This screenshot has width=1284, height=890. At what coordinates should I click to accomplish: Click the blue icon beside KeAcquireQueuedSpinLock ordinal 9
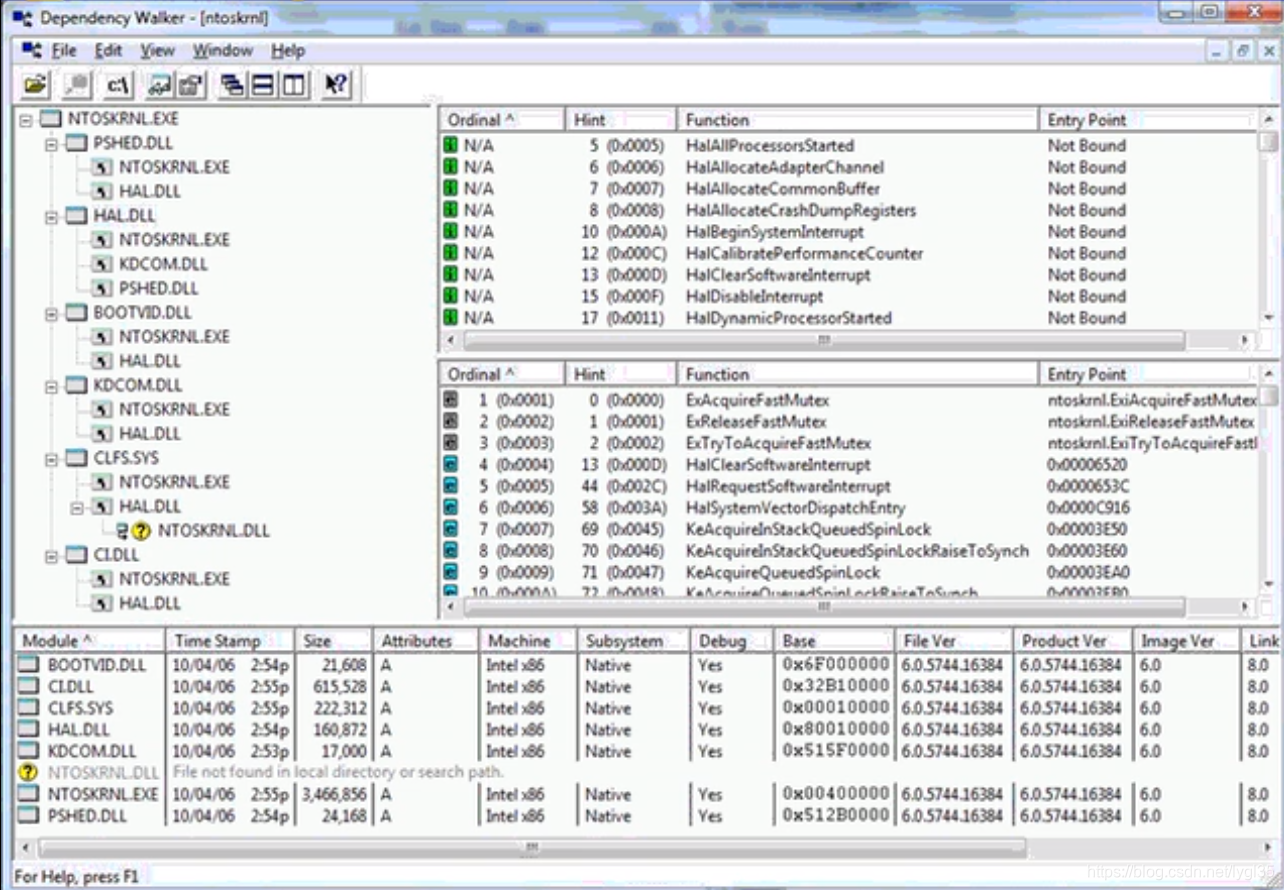[451, 572]
